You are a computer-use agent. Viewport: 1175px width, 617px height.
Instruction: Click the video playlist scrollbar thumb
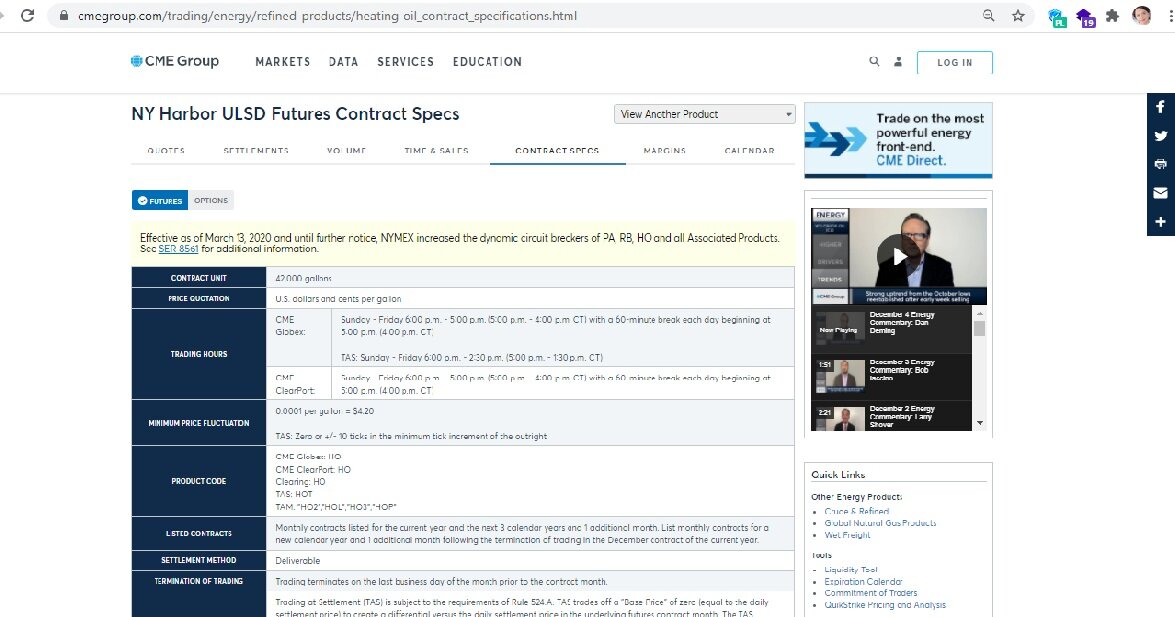979,328
